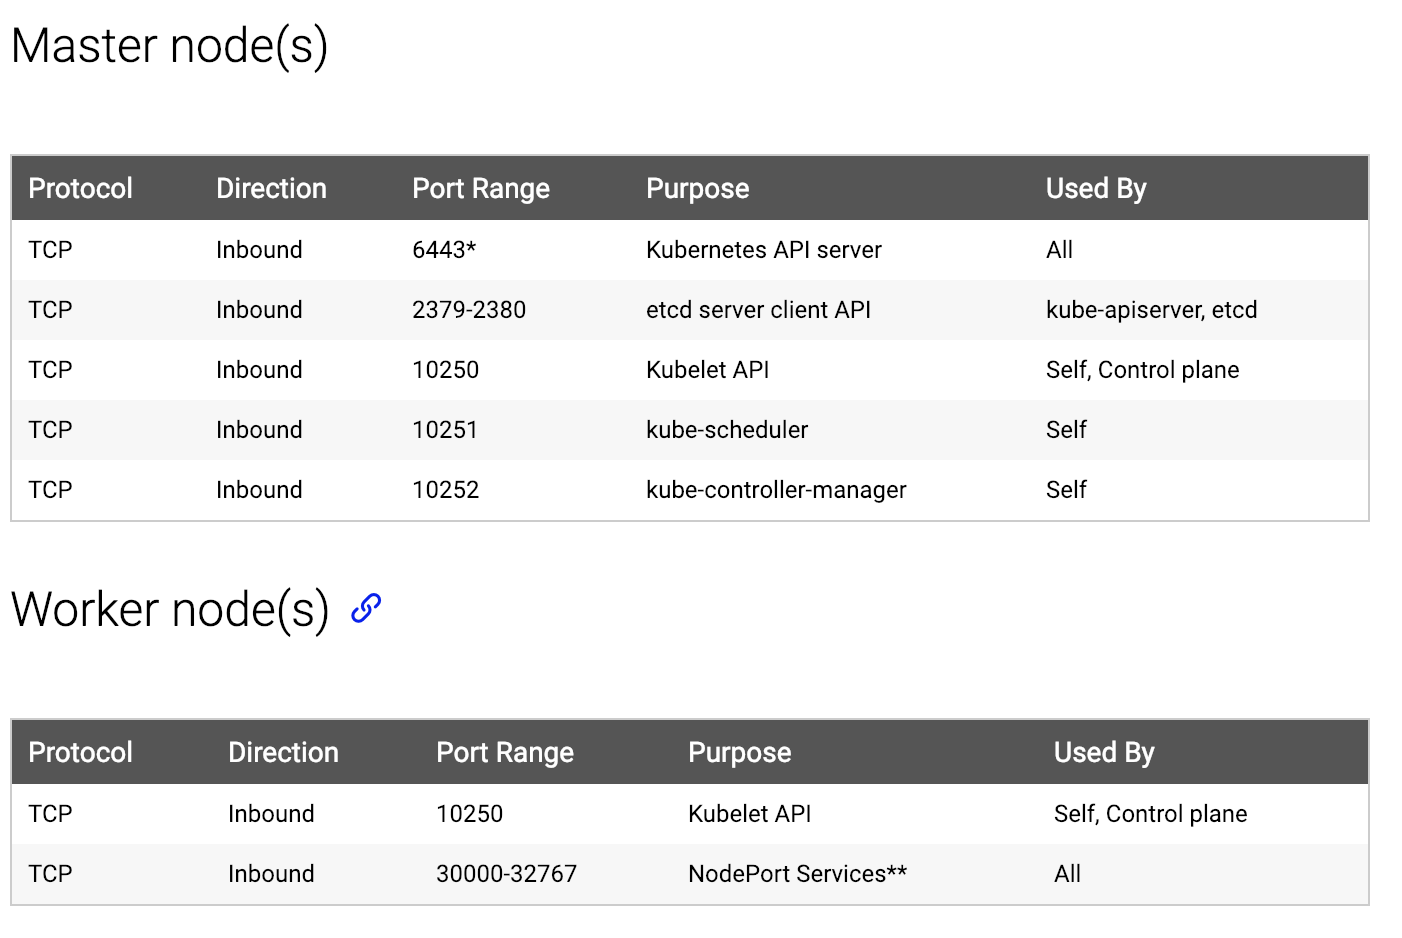Screen dimensions: 1402x938
Task: Click the Protocol header in worker table
Action: point(80,752)
